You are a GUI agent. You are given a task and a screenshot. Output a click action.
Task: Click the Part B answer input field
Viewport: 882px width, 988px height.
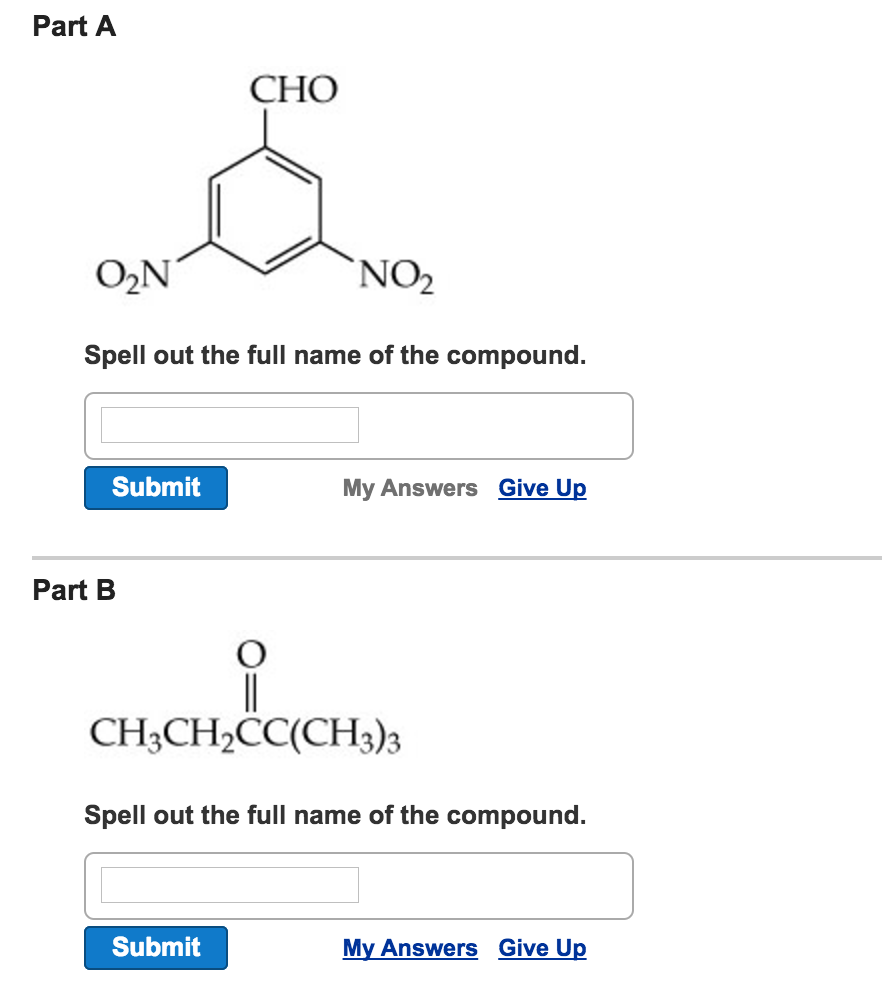(x=228, y=885)
